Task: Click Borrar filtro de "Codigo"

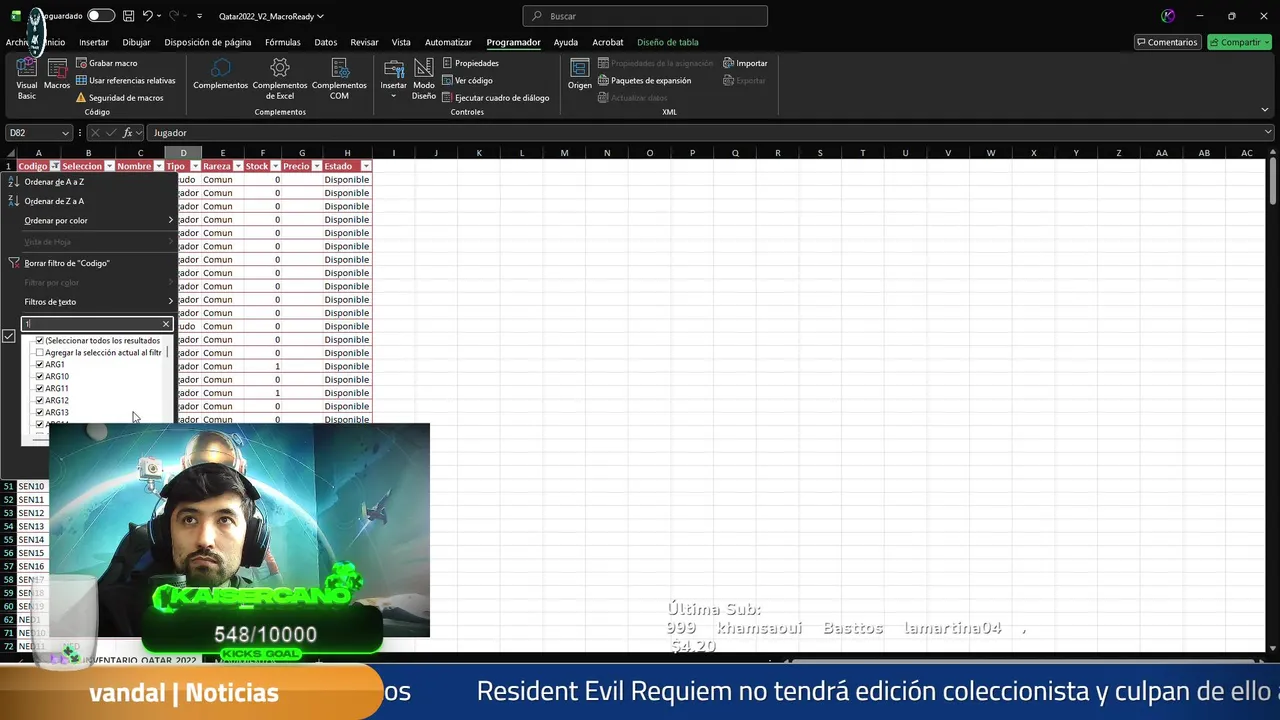Action: click(66, 263)
